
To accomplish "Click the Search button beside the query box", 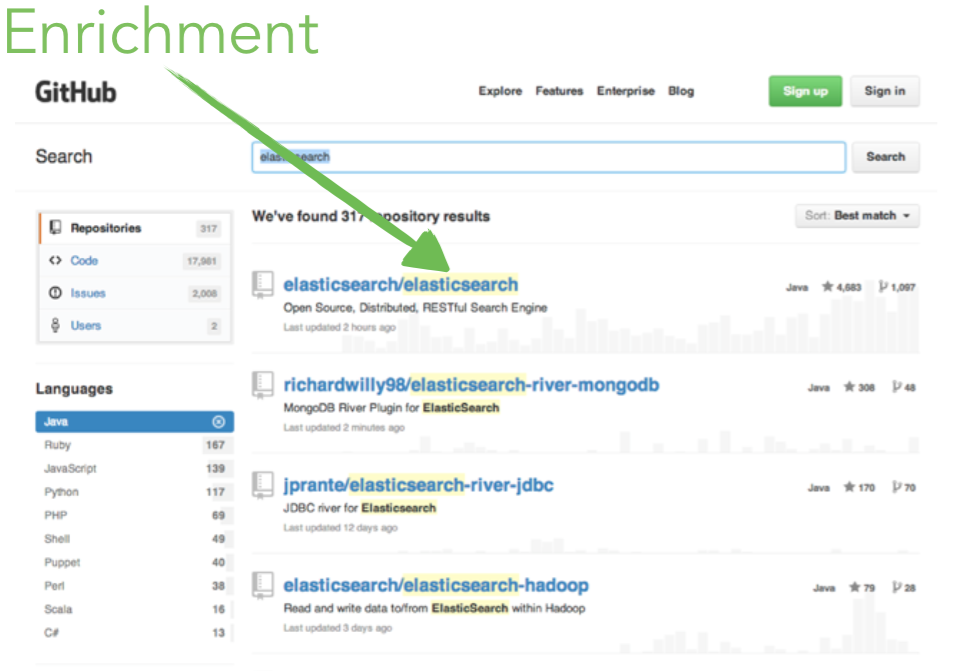I will pos(885,157).
